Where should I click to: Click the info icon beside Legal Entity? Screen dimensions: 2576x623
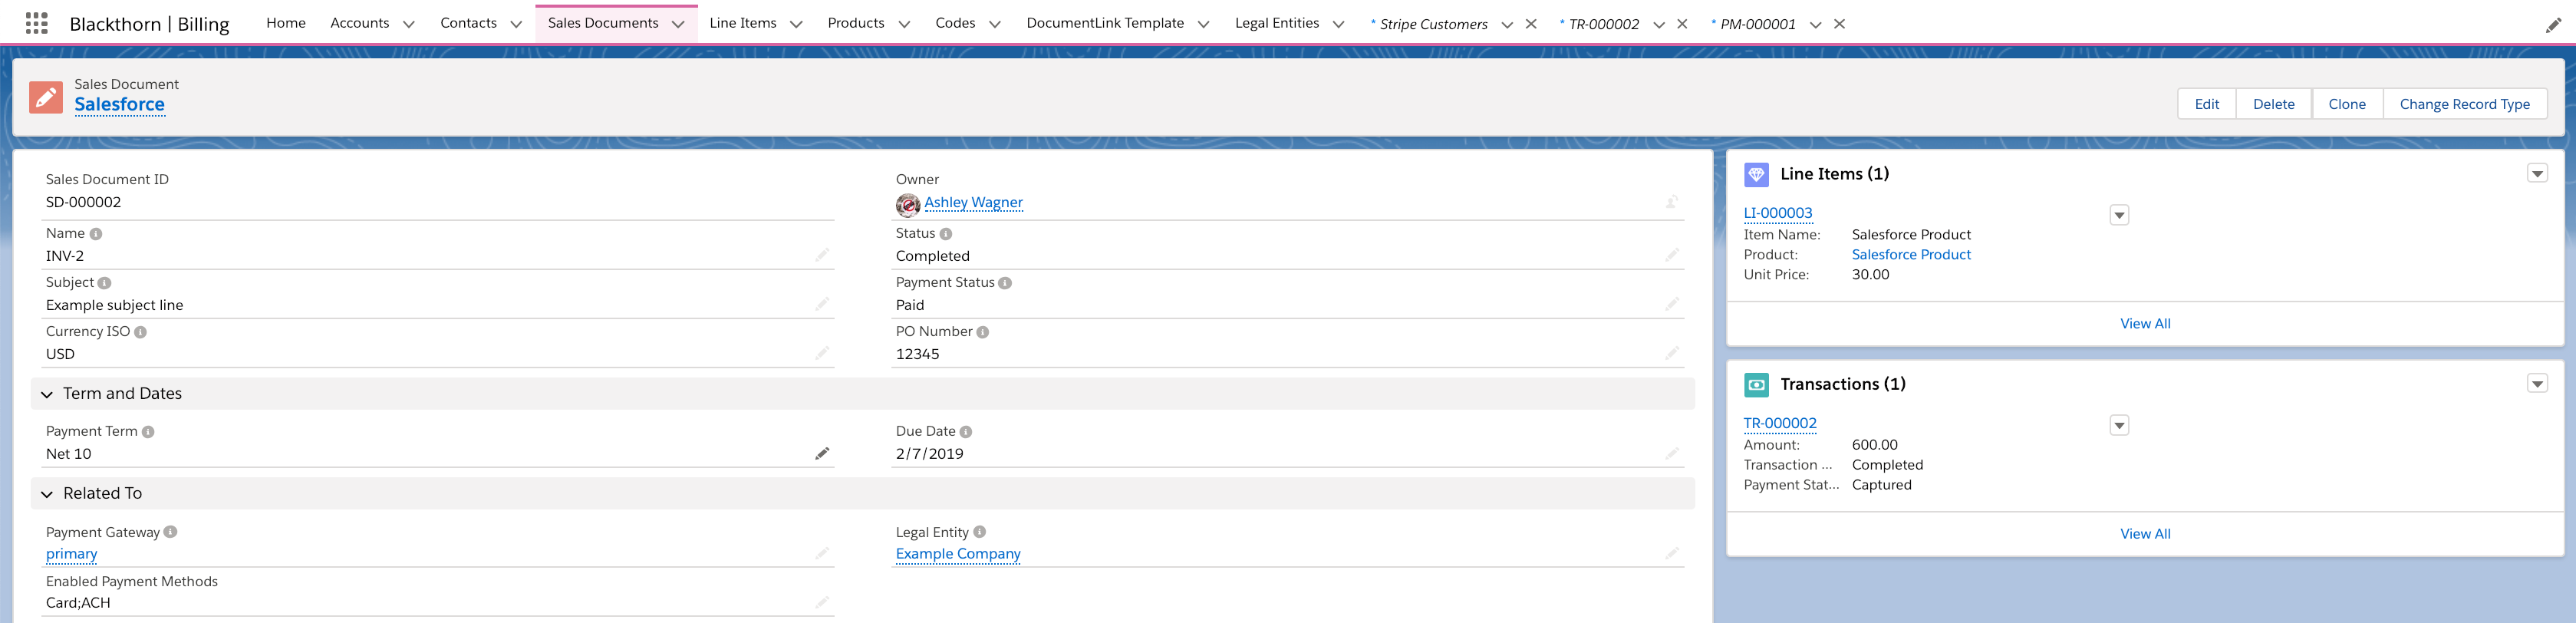(x=980, y=532)
